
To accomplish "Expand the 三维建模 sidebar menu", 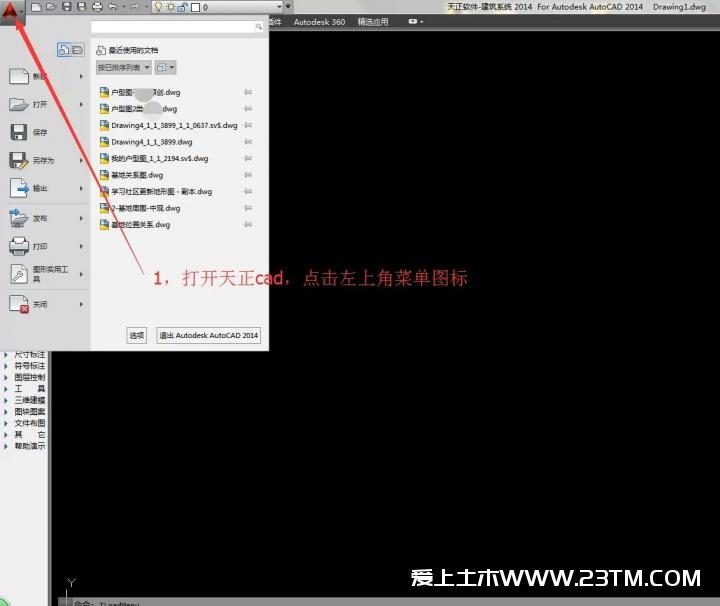I will pos(24,400).
